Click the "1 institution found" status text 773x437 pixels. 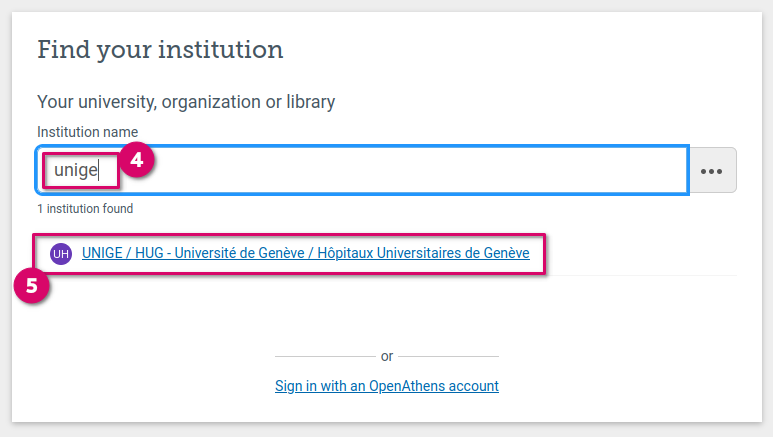tap(85, 209)
